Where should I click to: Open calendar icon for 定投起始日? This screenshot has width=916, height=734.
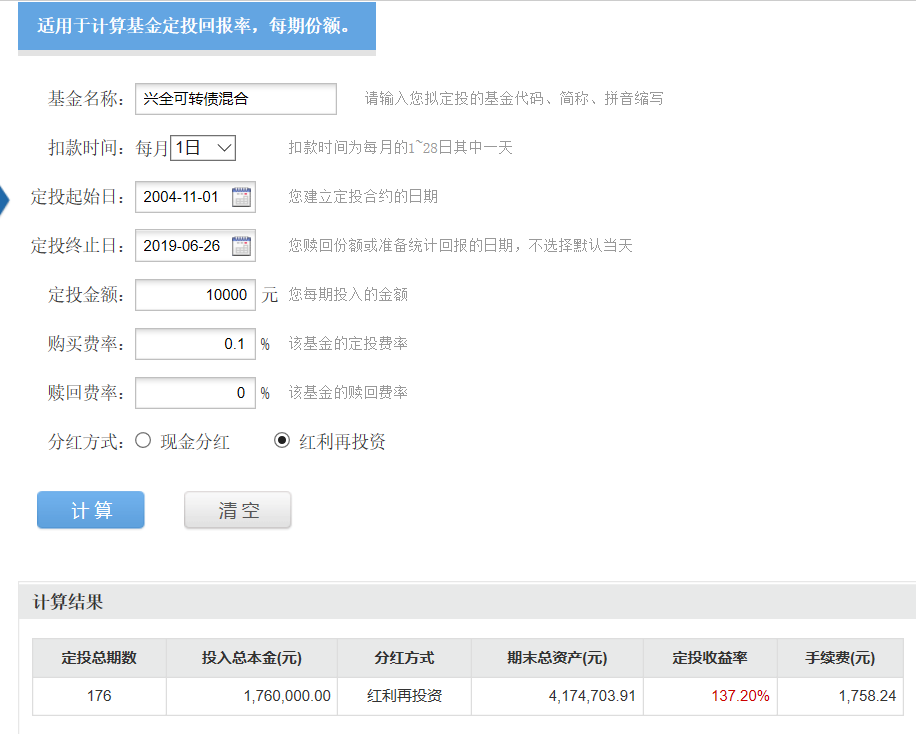click(x=241, y=197)
